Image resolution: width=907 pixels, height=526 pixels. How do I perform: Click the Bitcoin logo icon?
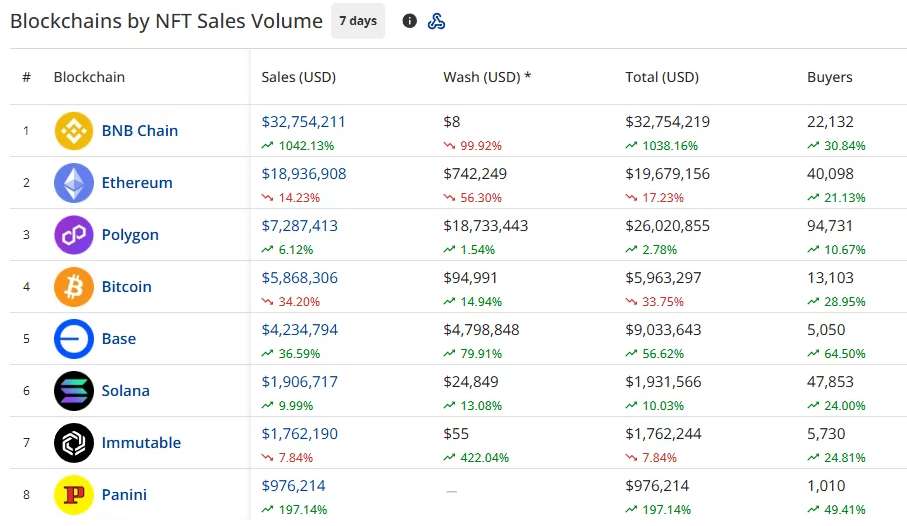[73, 287]
